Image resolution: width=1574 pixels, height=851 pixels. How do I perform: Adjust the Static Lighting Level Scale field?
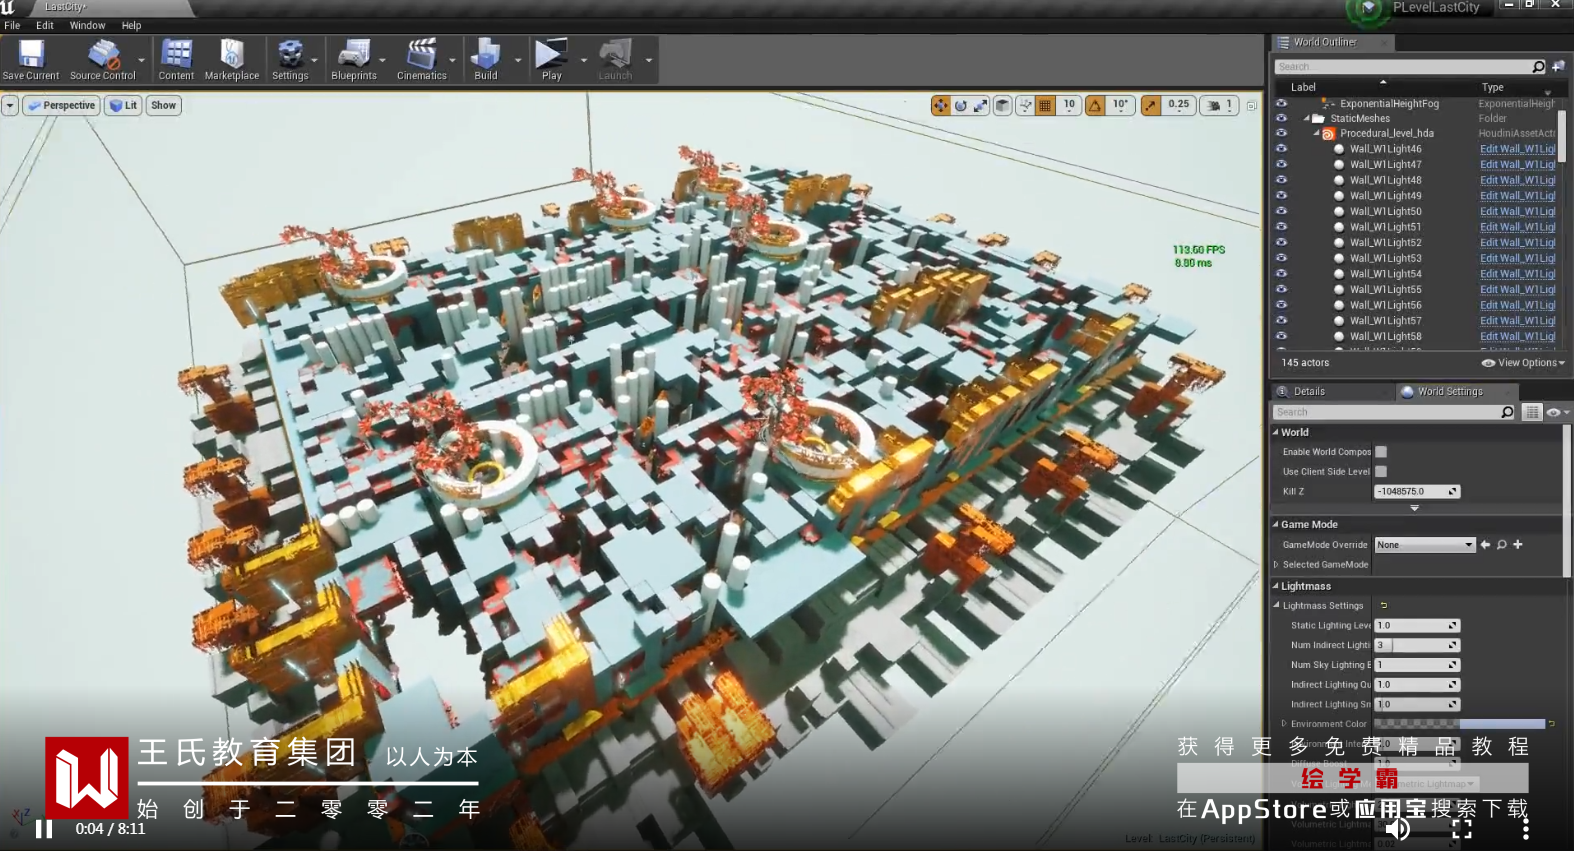tap(1417, 626)
